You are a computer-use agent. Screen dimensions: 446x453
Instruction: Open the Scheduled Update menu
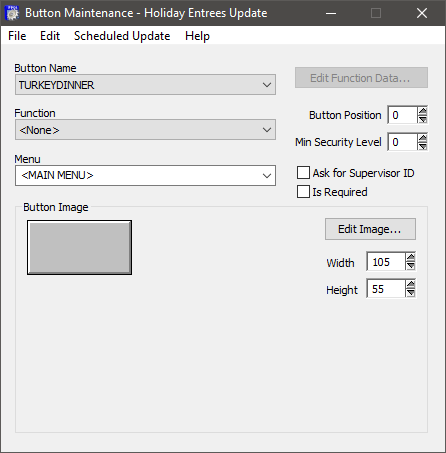click(x=122, y=36)
